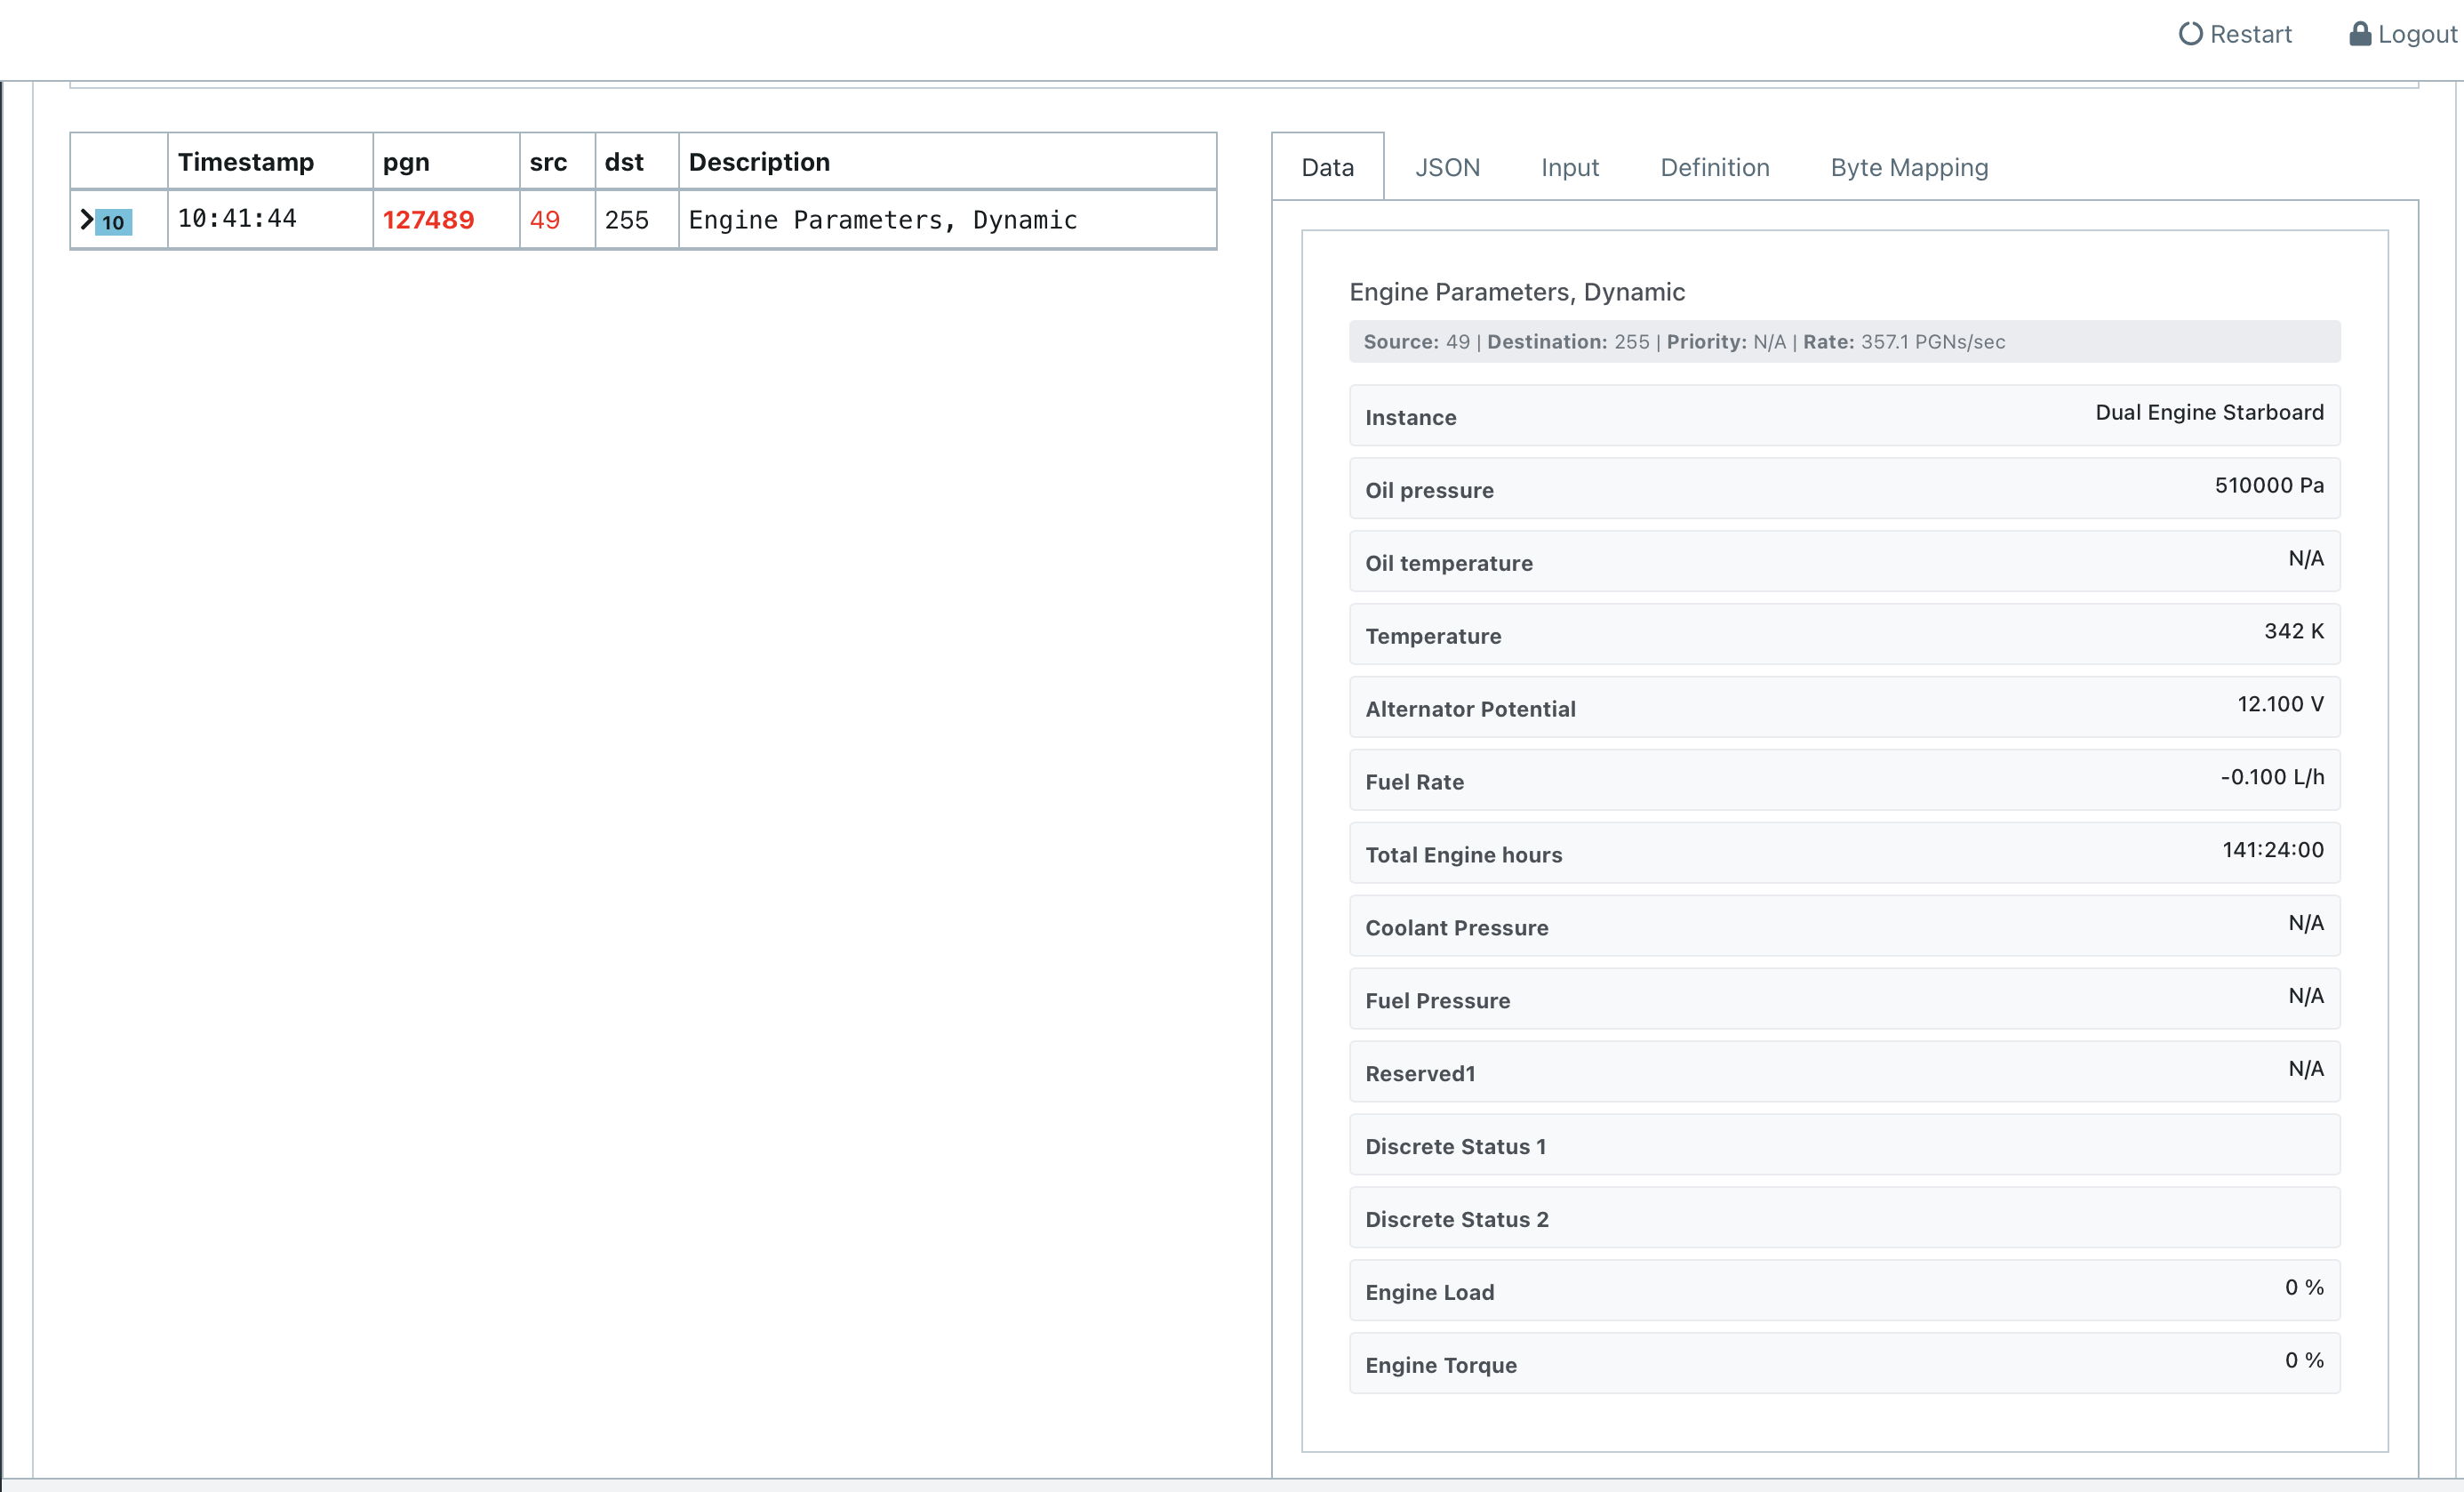Click the red pgn 127489 value
Screen dimensions: 2464x1492
(x=428, y=220)
